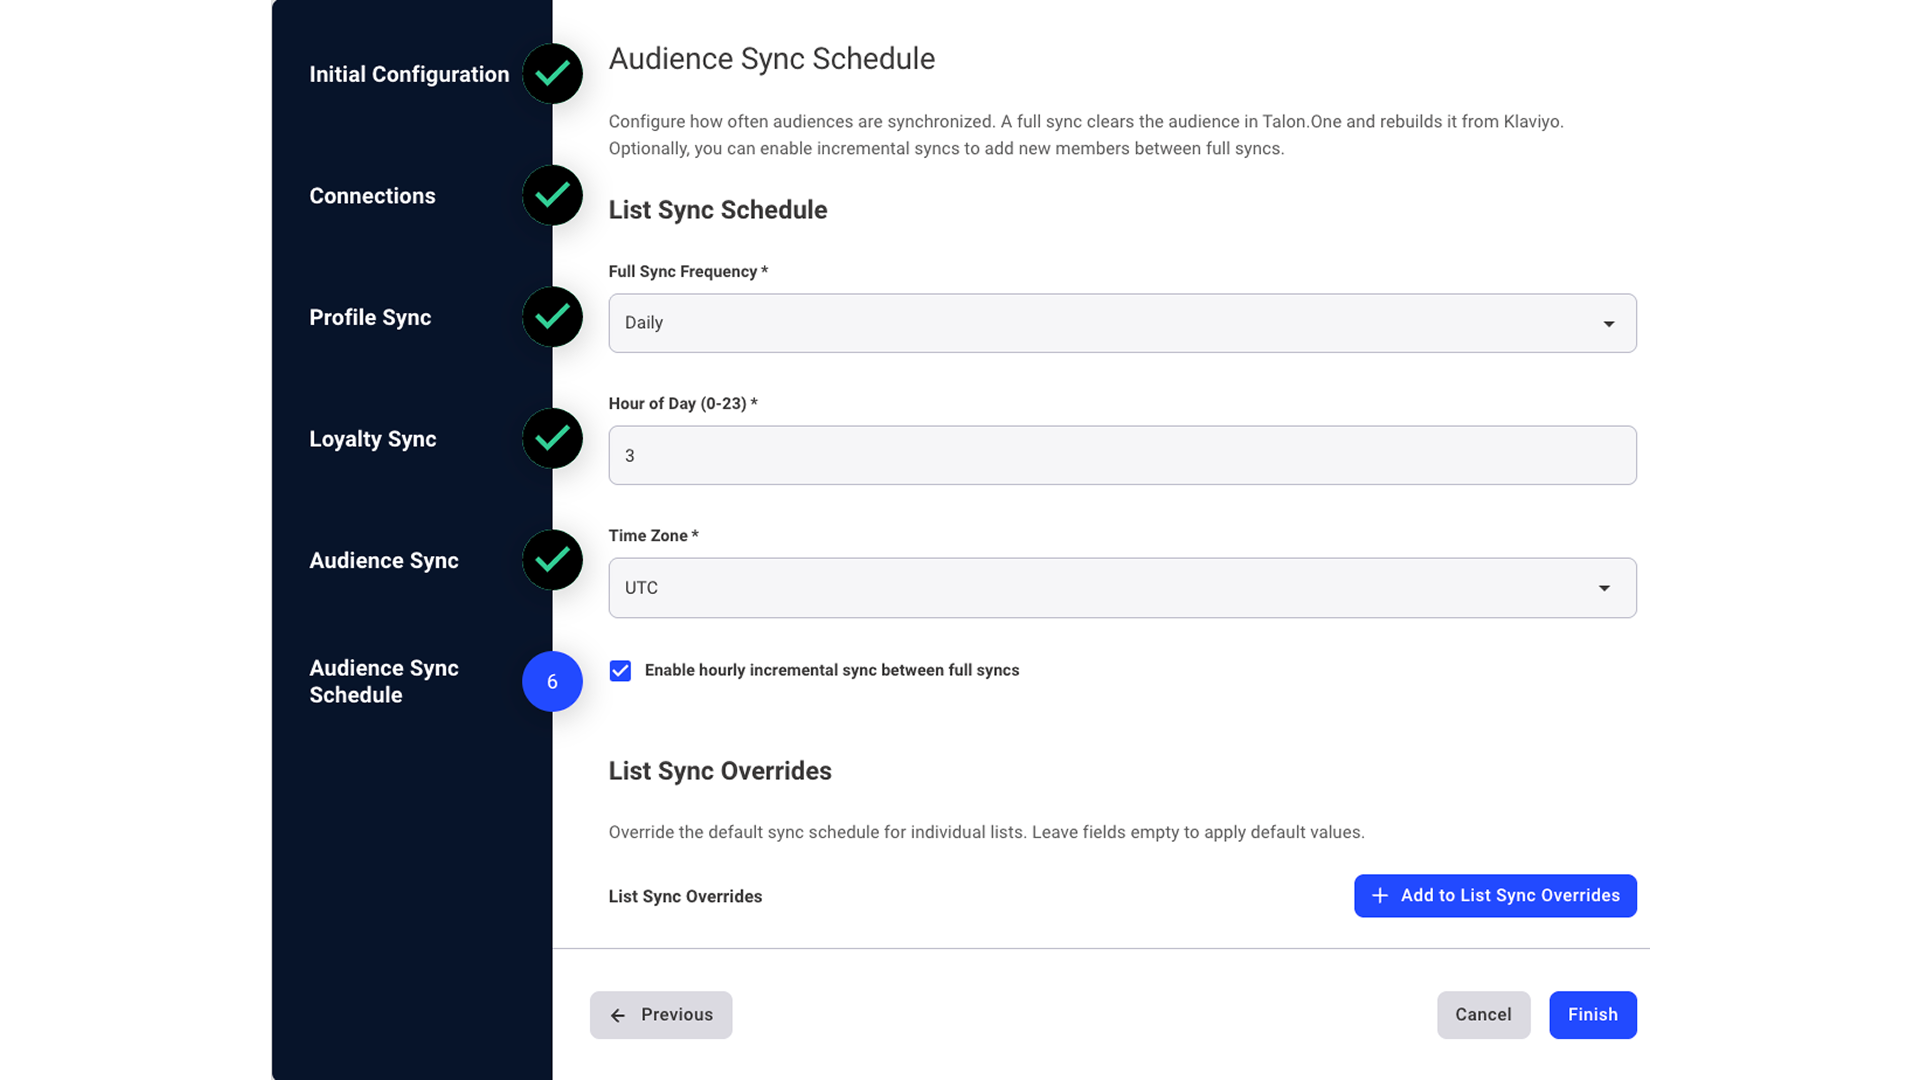Screen dimensions: 1920x1080
Task: Click the step 6 circle badge
Action: click(x=552, y=681)
